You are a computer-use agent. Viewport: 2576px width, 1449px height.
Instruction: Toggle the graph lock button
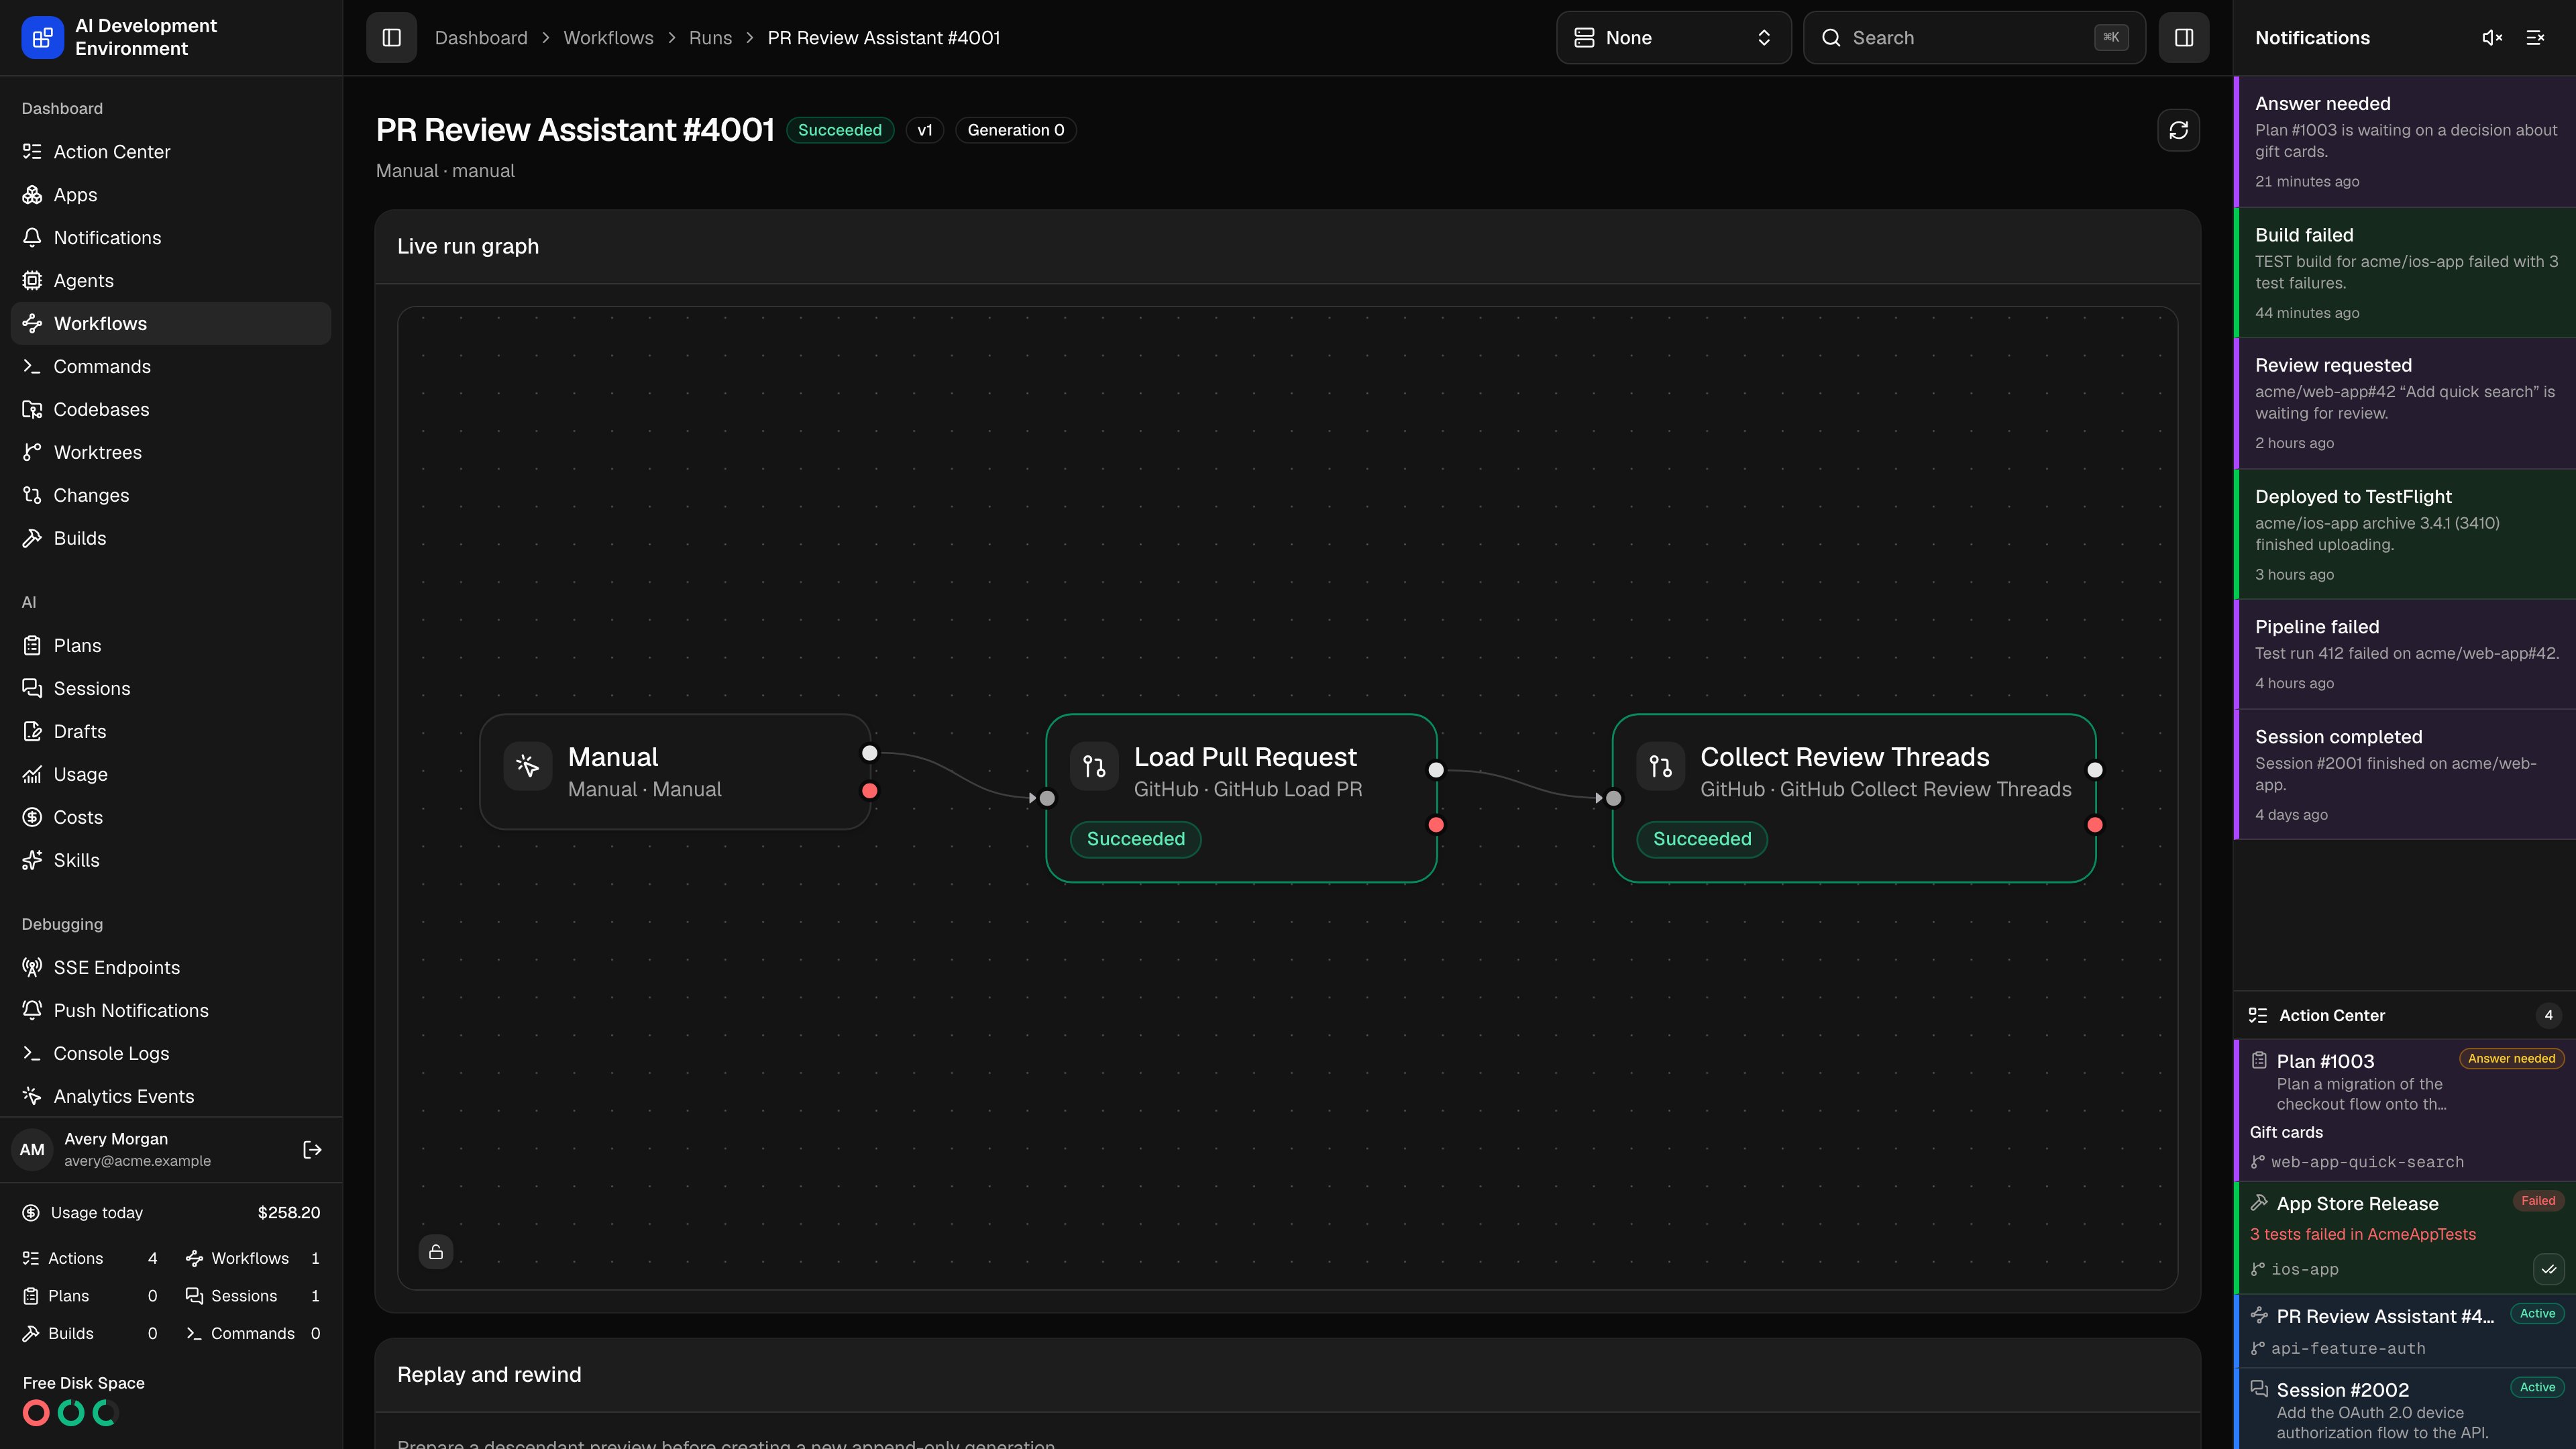click(x=436, y=1252)
